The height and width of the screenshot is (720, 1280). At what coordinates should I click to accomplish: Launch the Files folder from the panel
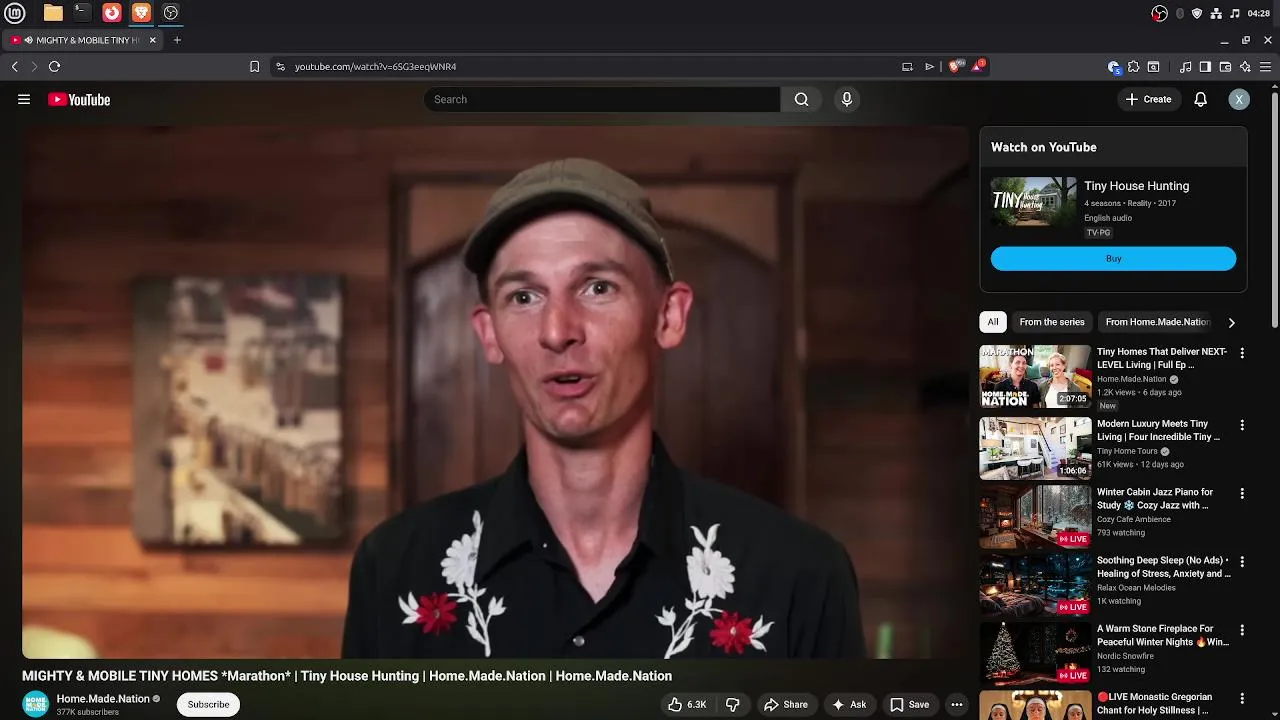(53, 13)
